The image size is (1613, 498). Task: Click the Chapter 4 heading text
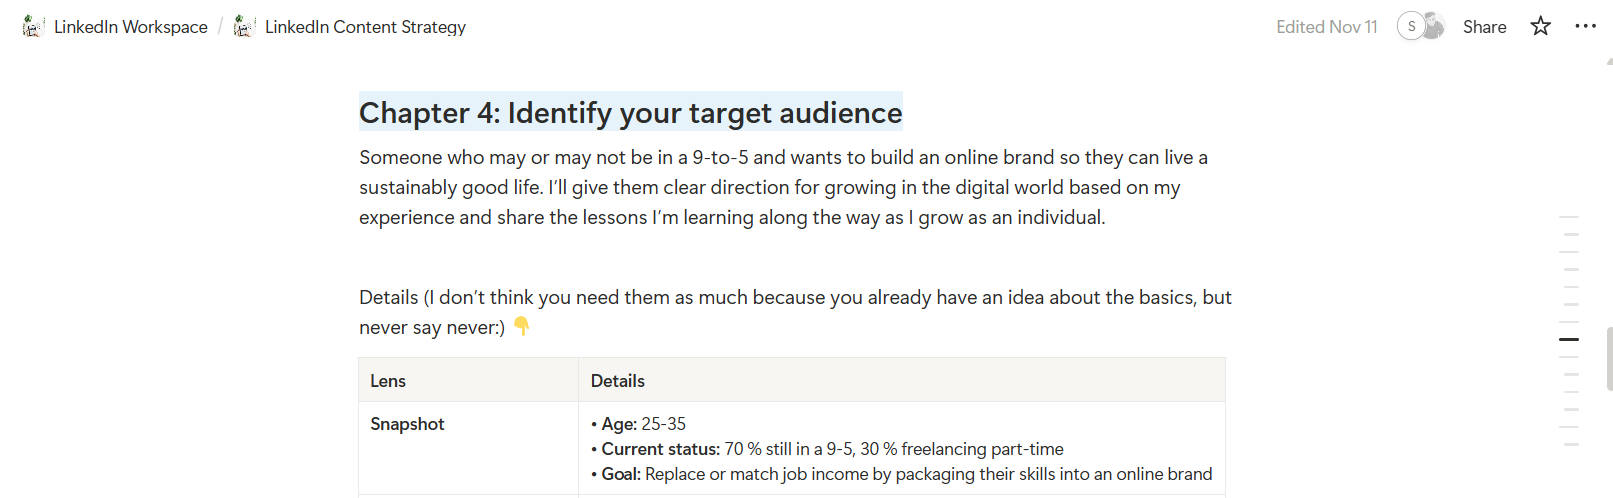[x=630, y=113]
